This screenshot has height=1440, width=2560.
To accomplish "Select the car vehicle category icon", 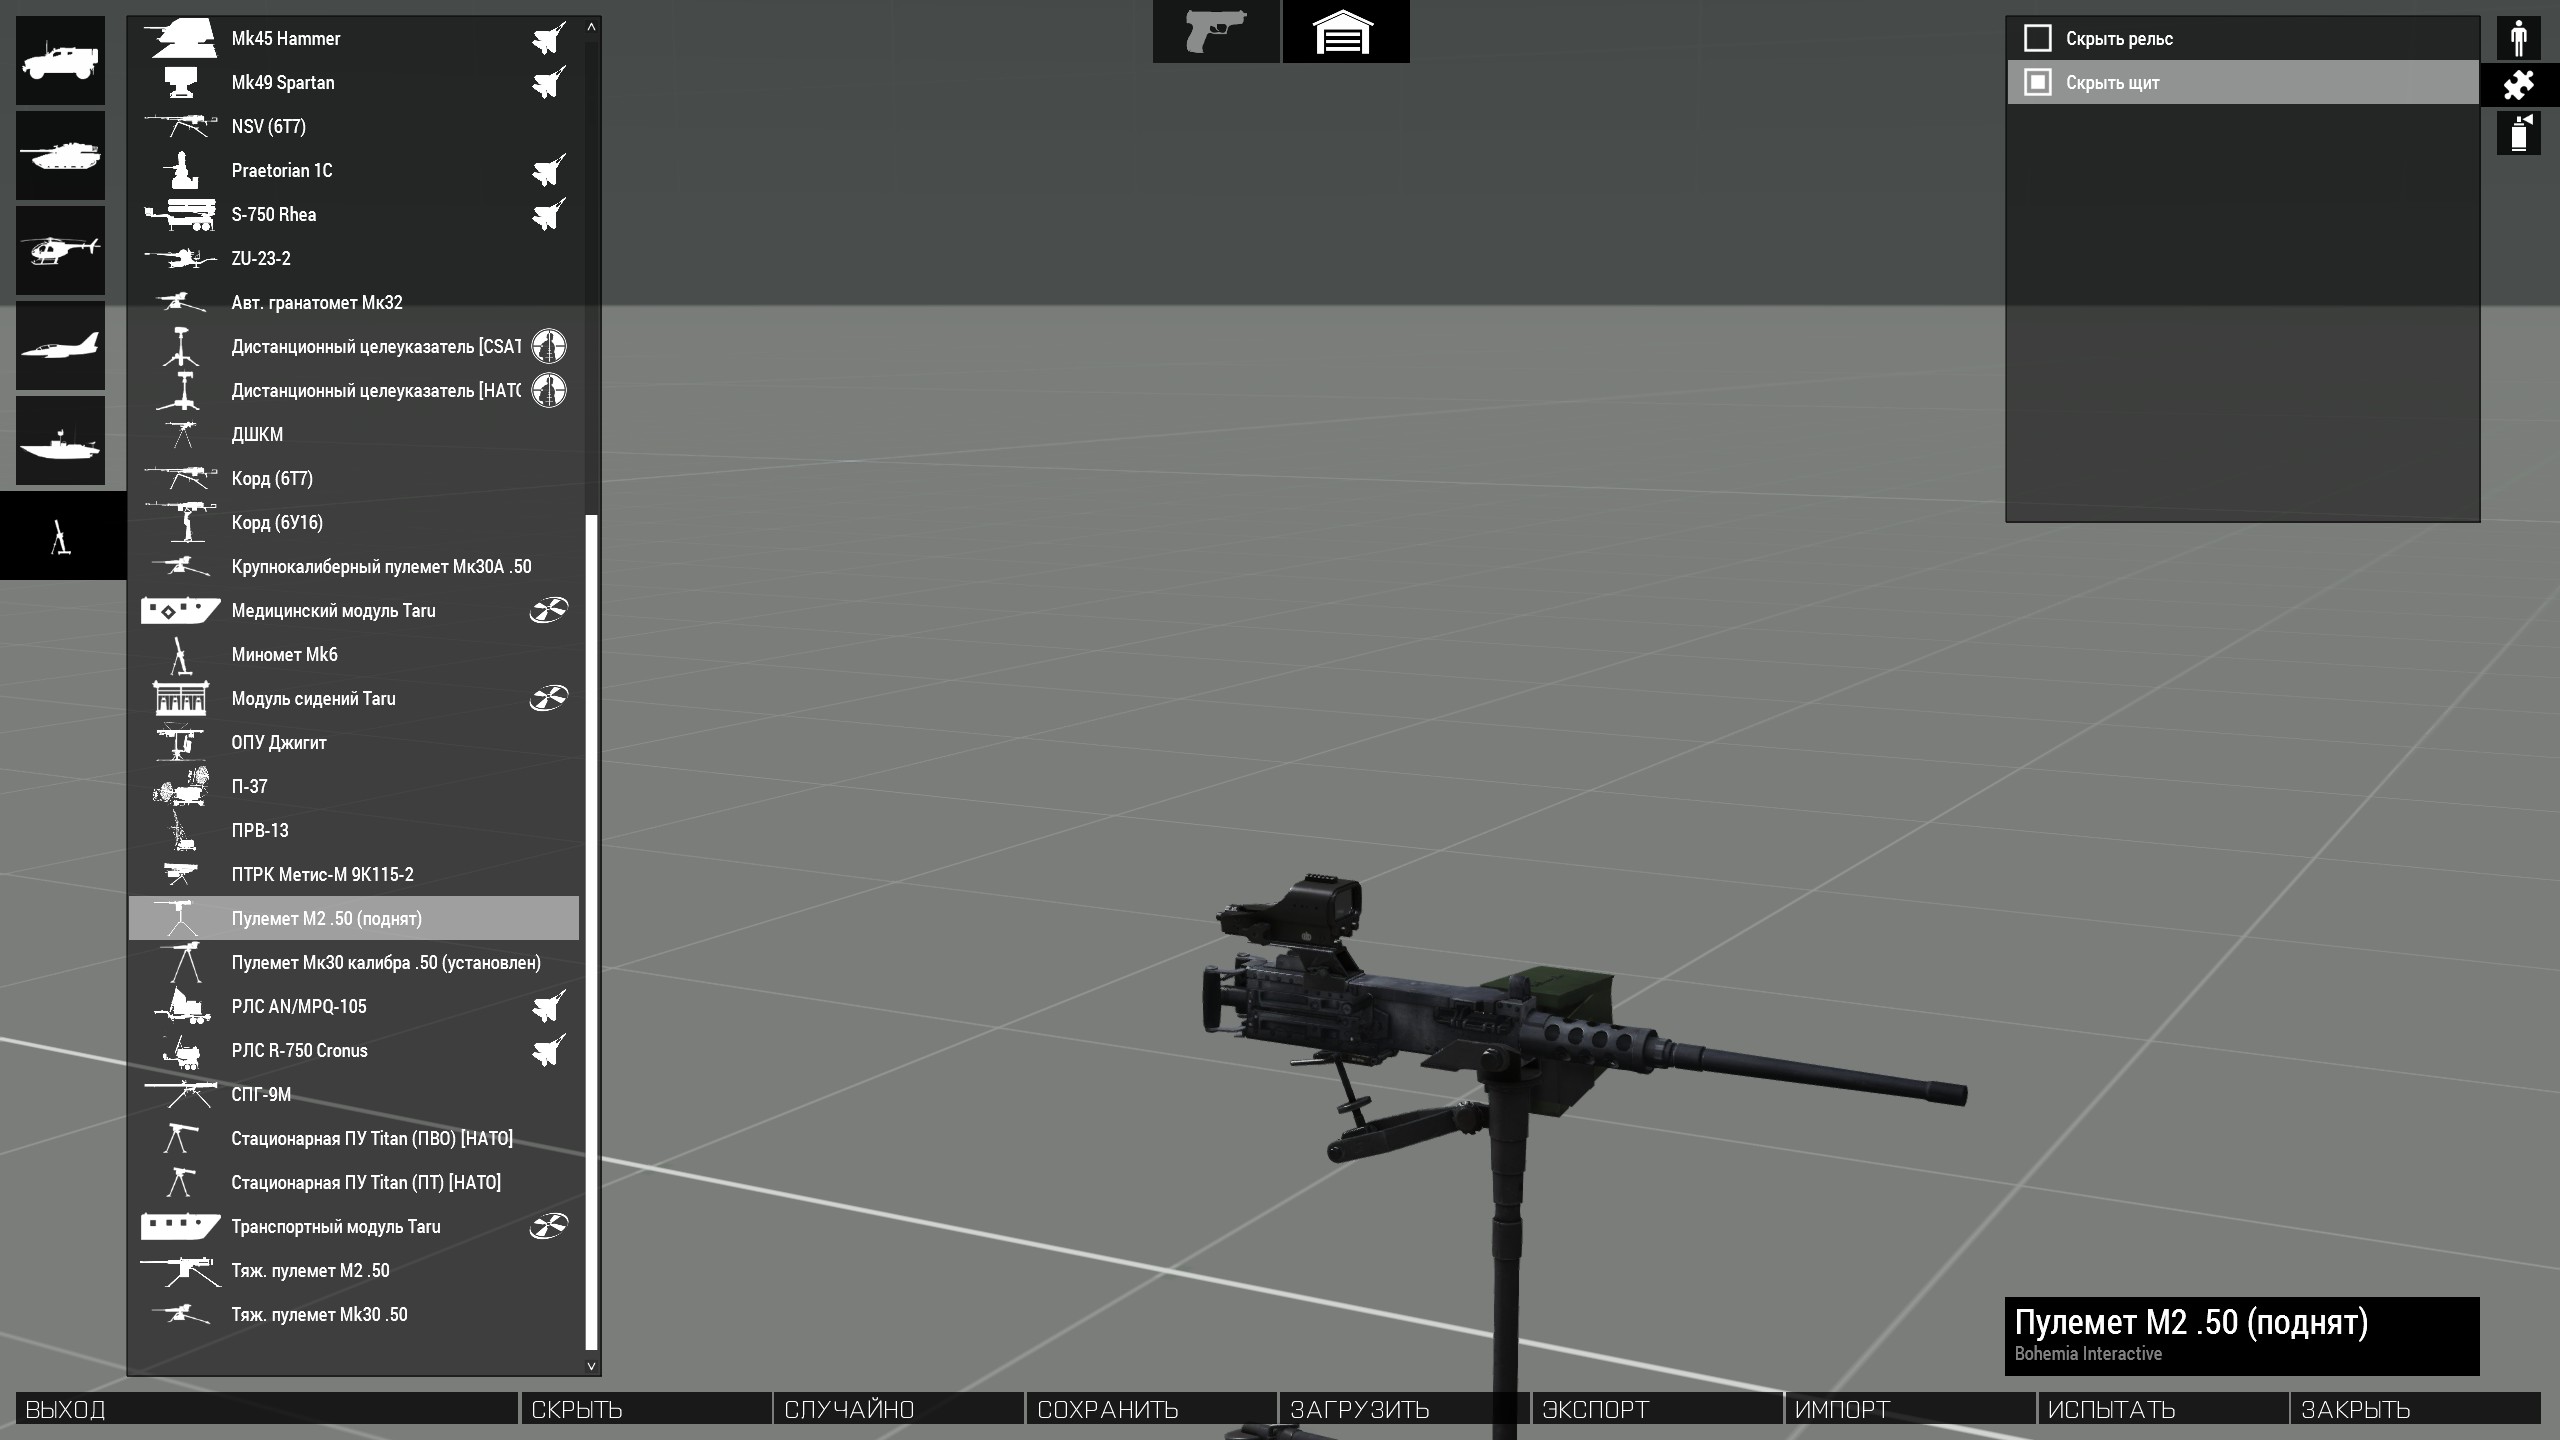I will coord(60,61).
